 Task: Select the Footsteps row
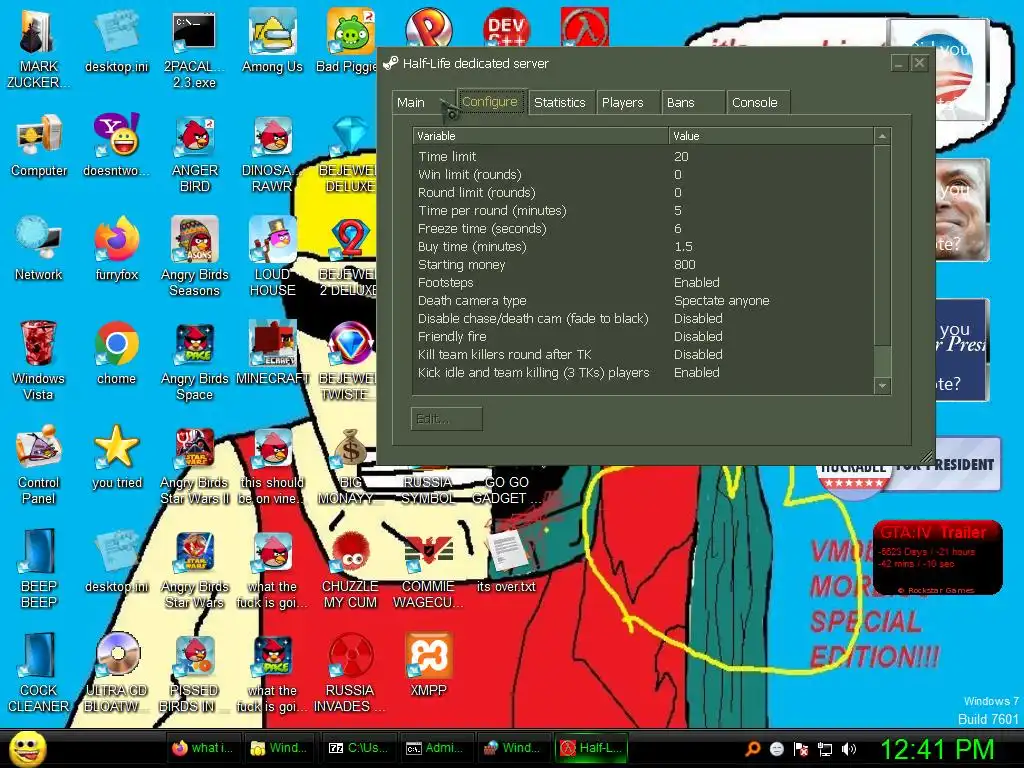point(644,282)
